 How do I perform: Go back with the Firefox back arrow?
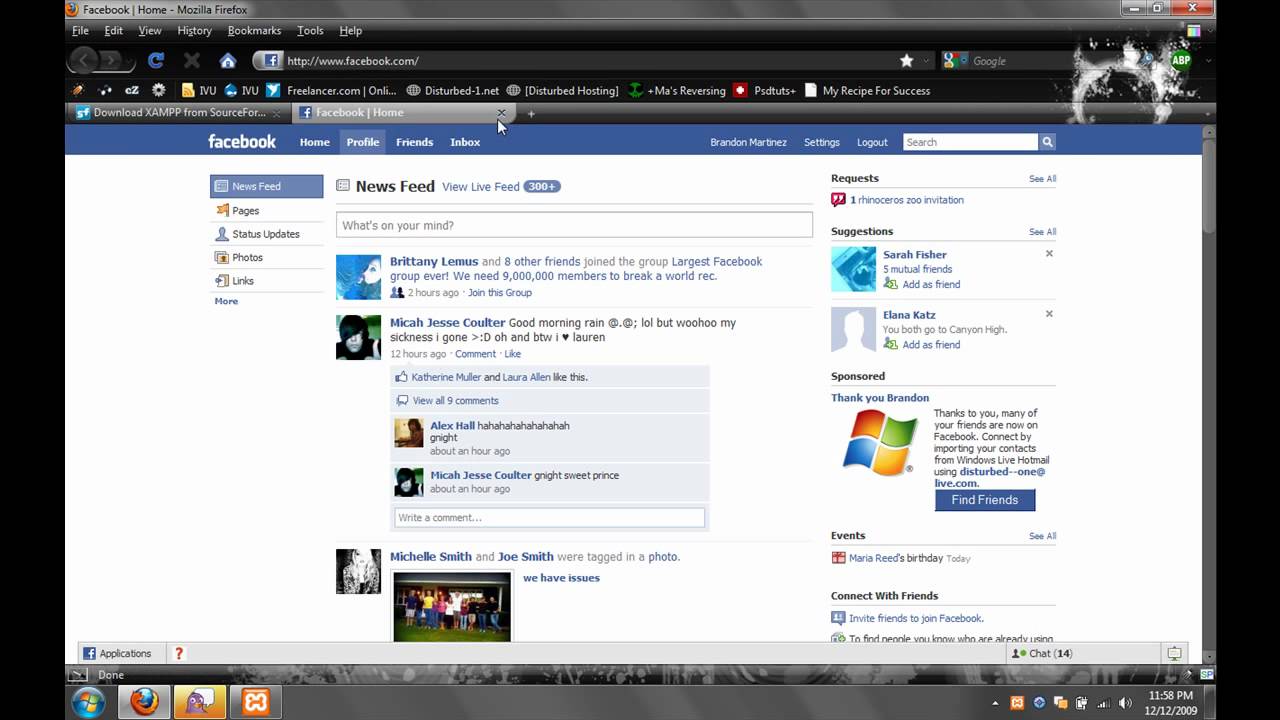point(82,61)
